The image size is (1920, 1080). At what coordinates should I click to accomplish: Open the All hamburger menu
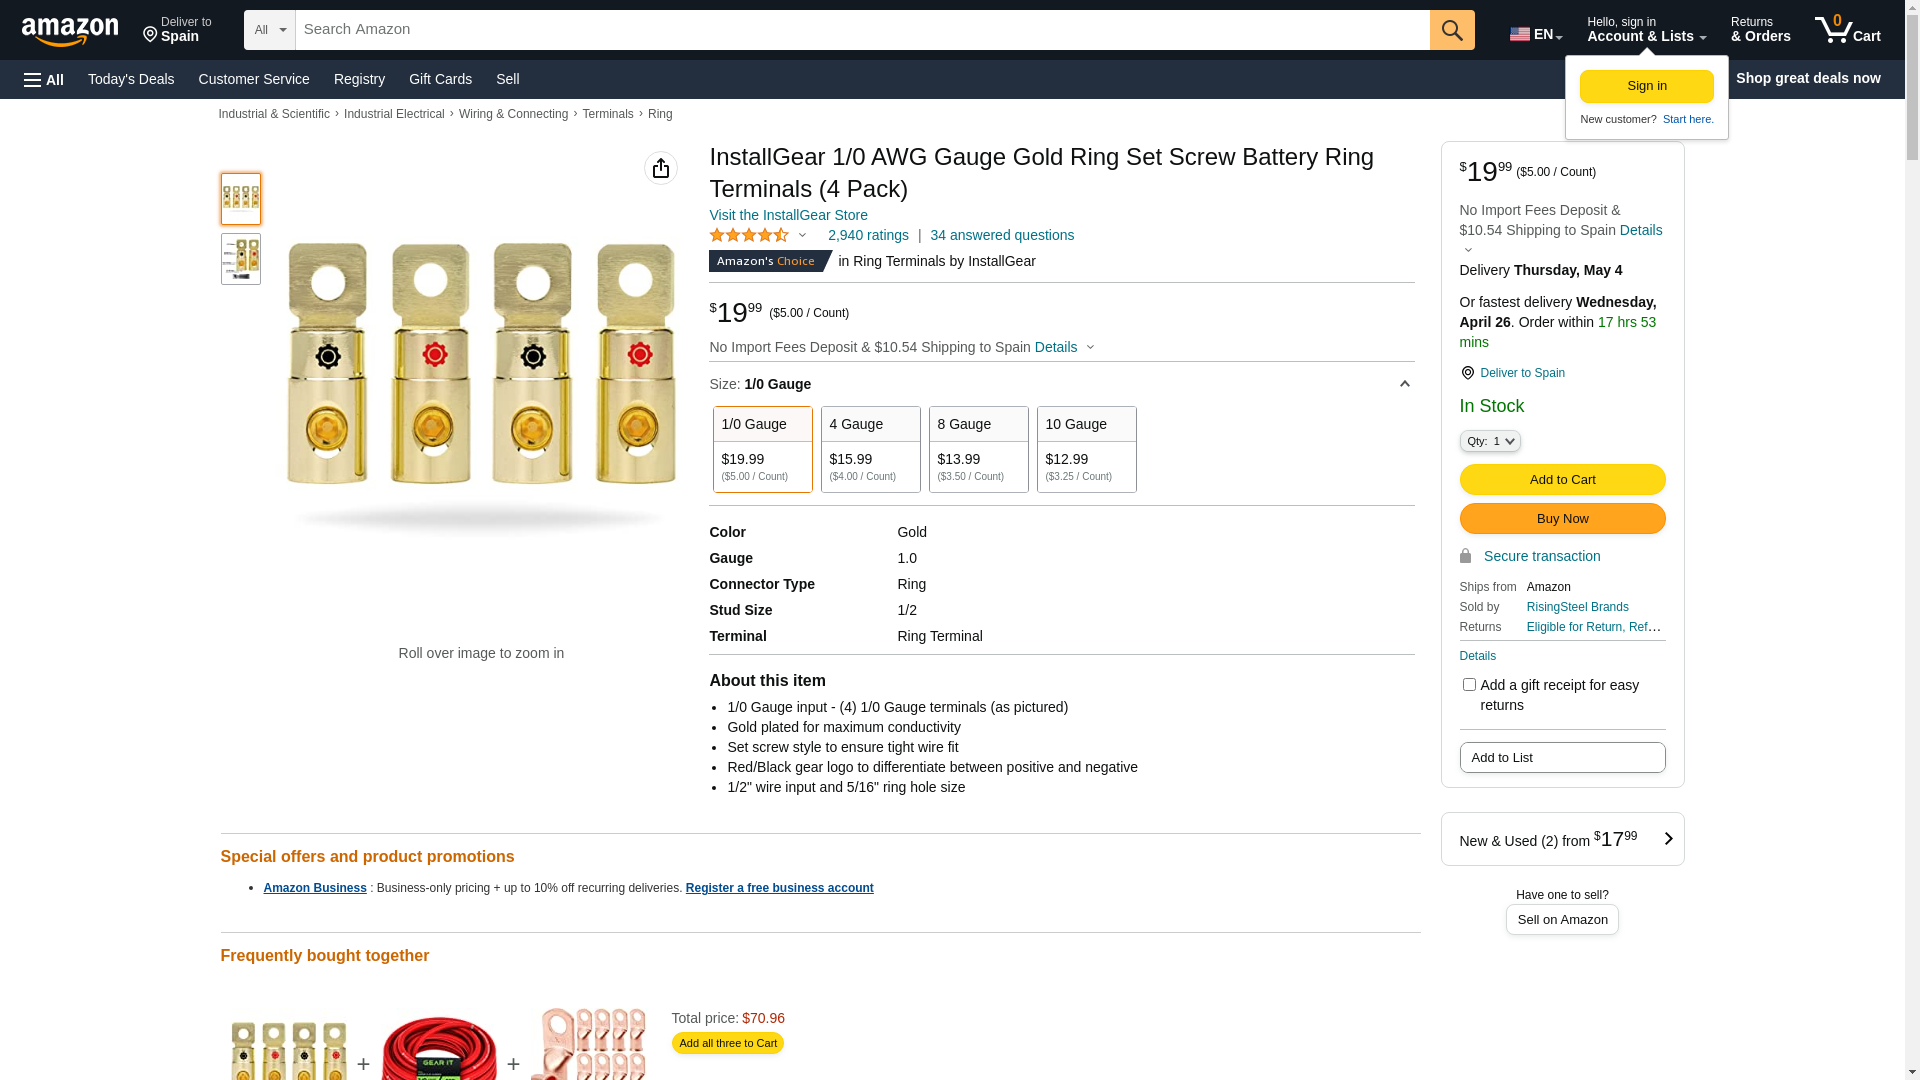[44, 79]
